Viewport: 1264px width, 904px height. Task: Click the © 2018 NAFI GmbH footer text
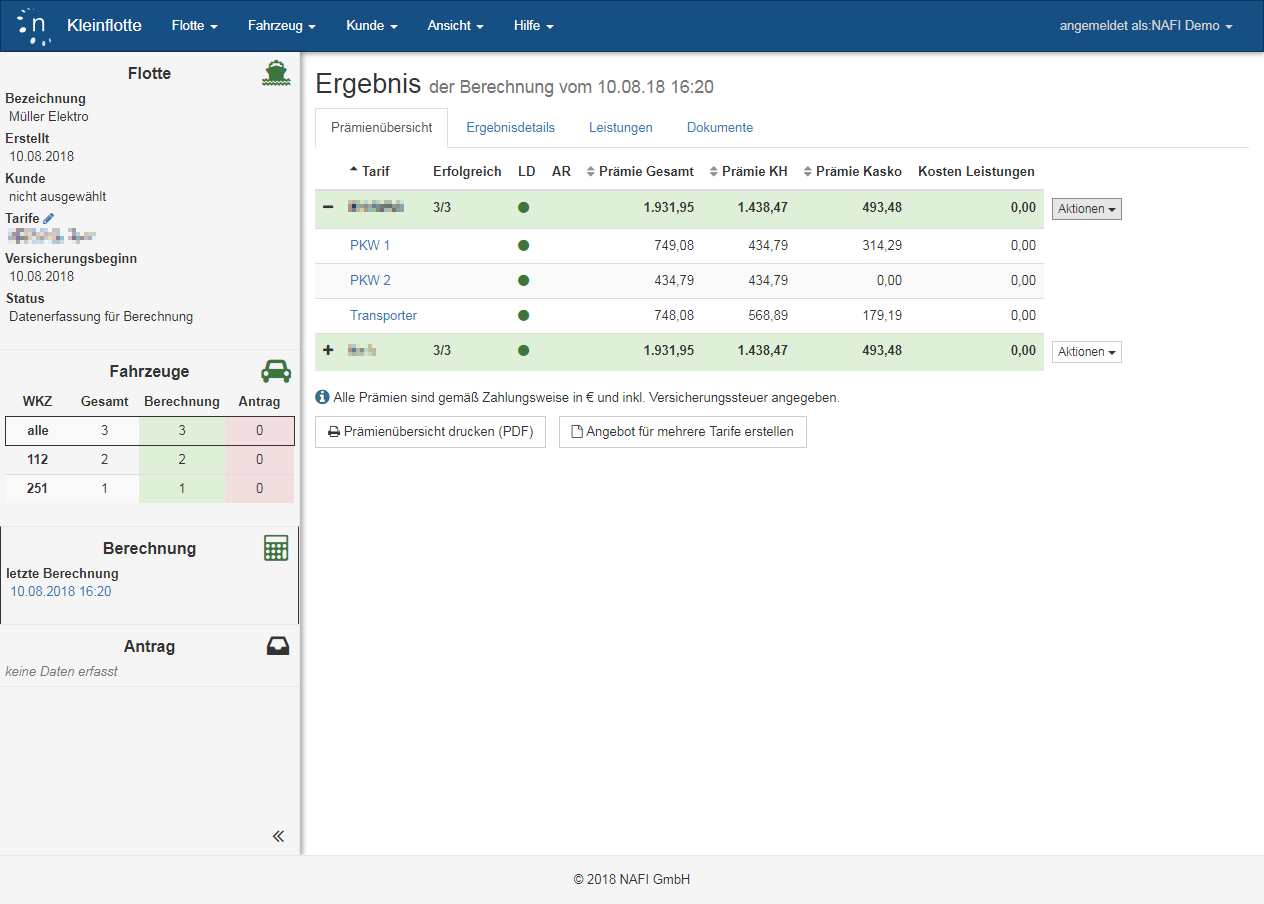[632, 879]
